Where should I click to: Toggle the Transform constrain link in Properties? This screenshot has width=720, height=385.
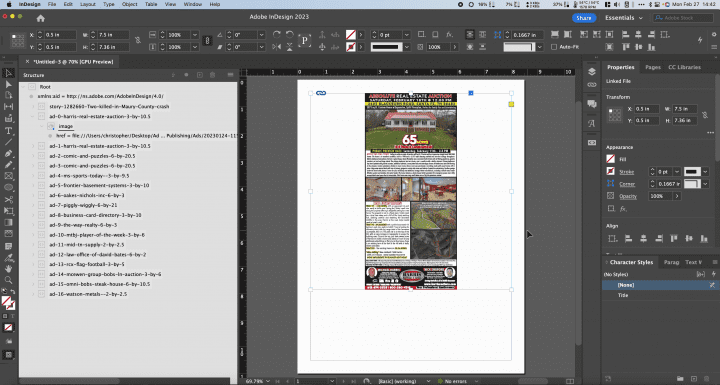pos(704,114)
